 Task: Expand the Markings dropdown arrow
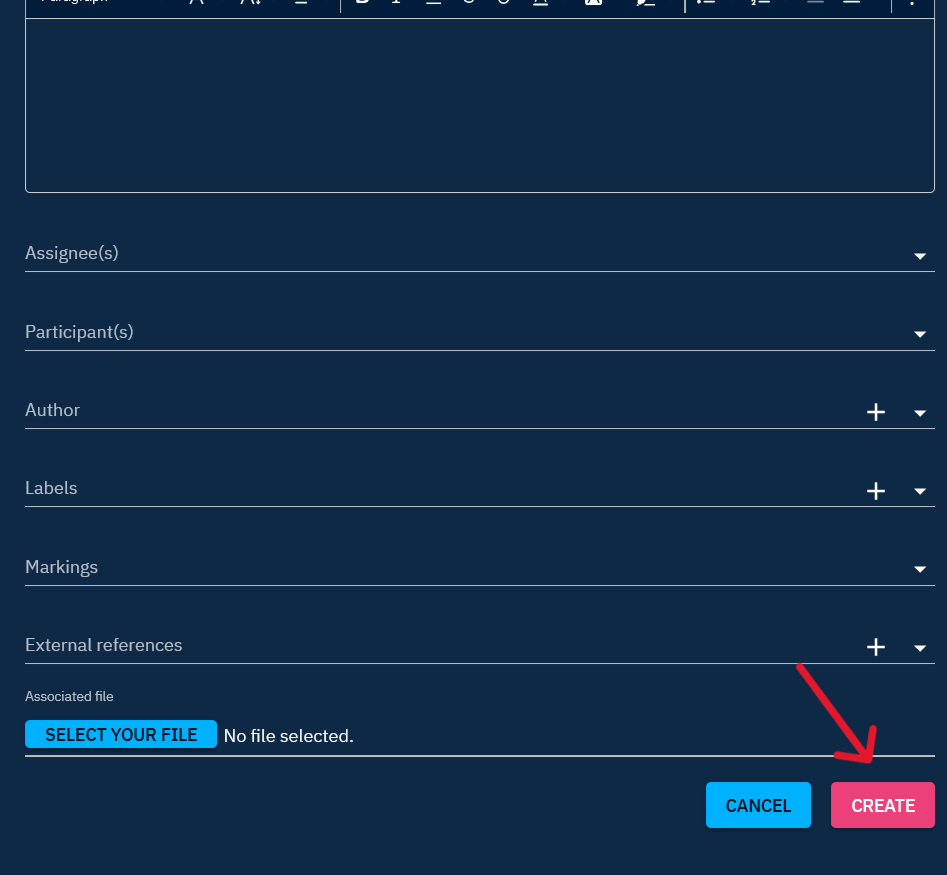click(920, 569)
